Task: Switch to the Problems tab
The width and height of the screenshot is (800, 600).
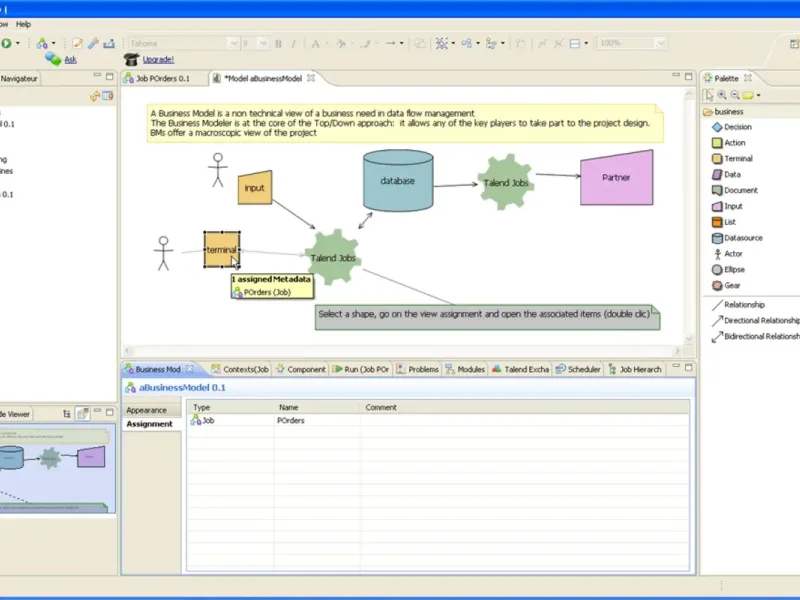Action: pyautogui.click(x=417, y=369)
